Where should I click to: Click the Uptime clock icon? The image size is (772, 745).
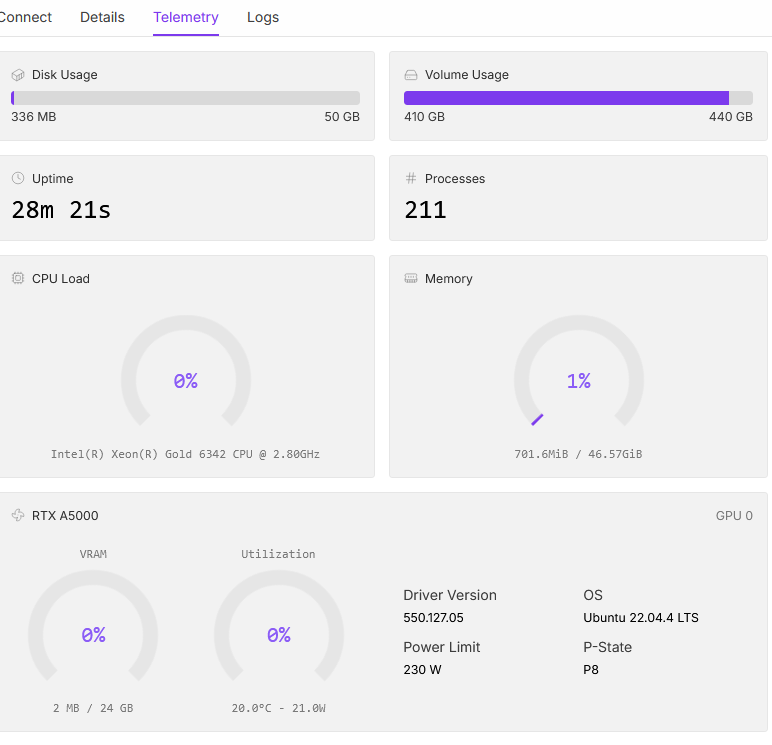(x=18, y=178)
